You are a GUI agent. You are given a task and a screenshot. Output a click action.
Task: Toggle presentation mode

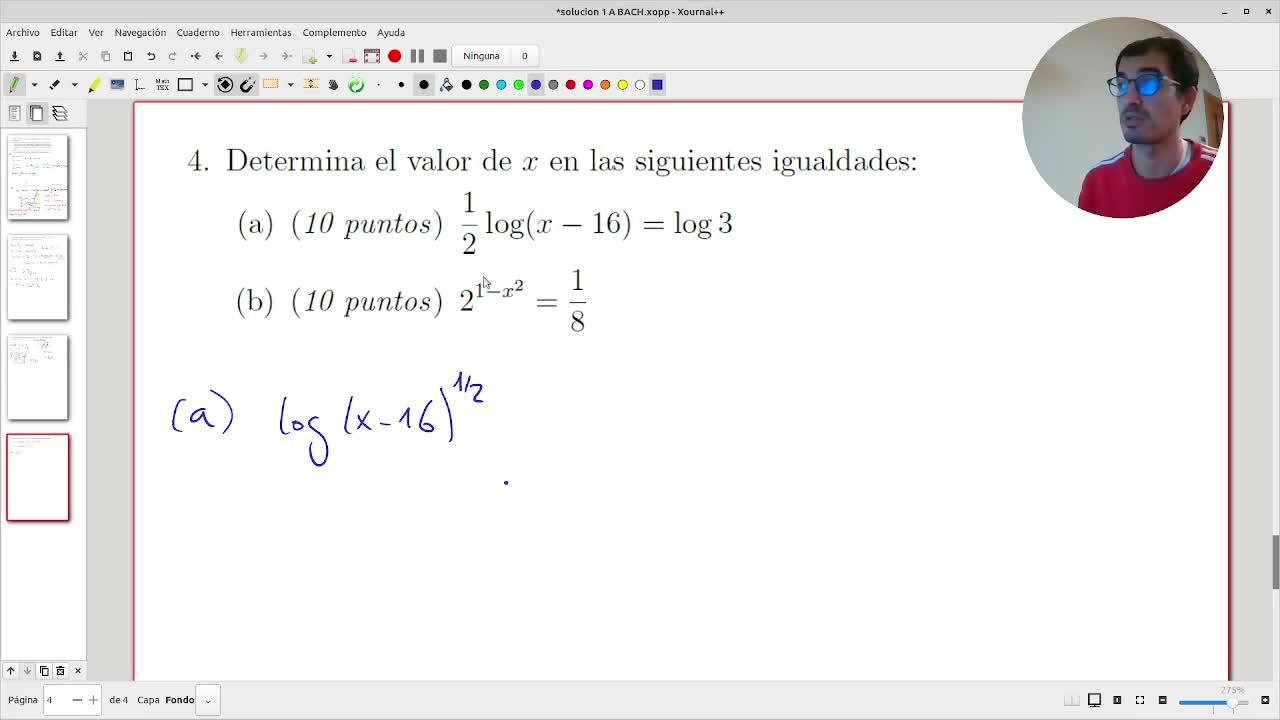(1094, 700)
